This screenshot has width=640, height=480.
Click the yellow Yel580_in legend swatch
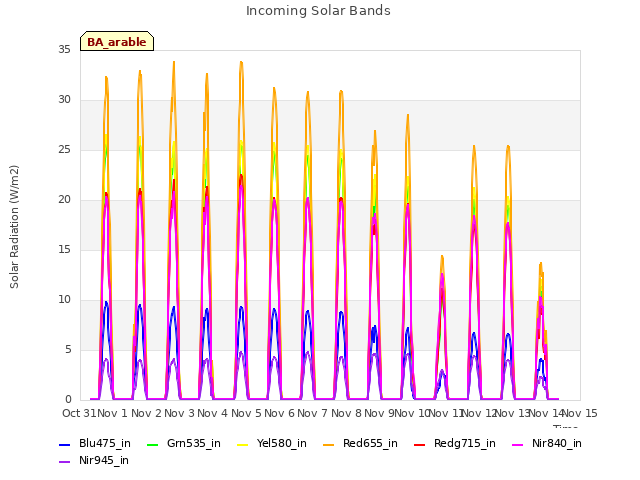(242, 444)
